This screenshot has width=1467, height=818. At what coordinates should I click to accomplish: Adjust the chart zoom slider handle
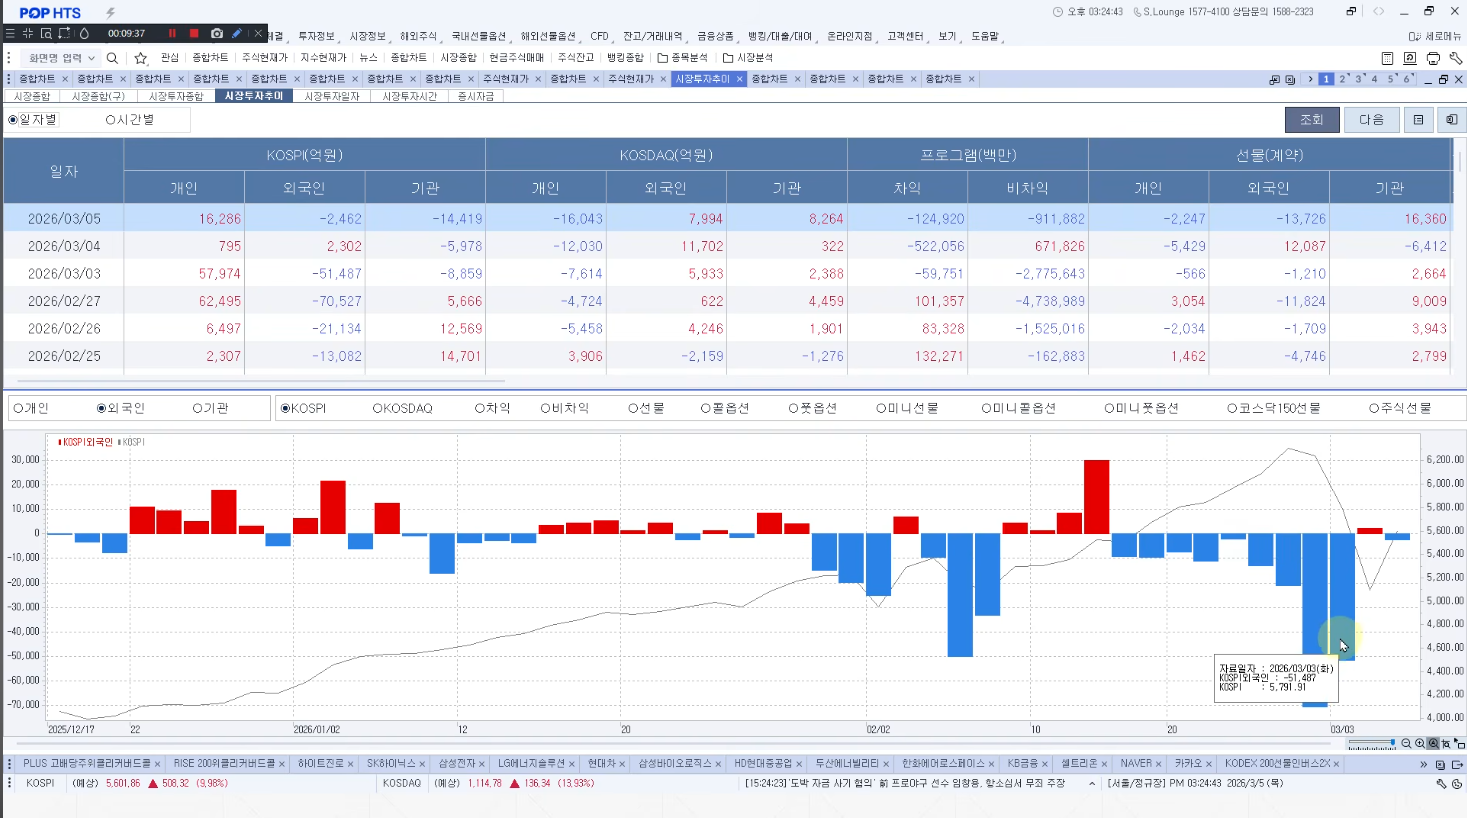tap(1392, 744)
